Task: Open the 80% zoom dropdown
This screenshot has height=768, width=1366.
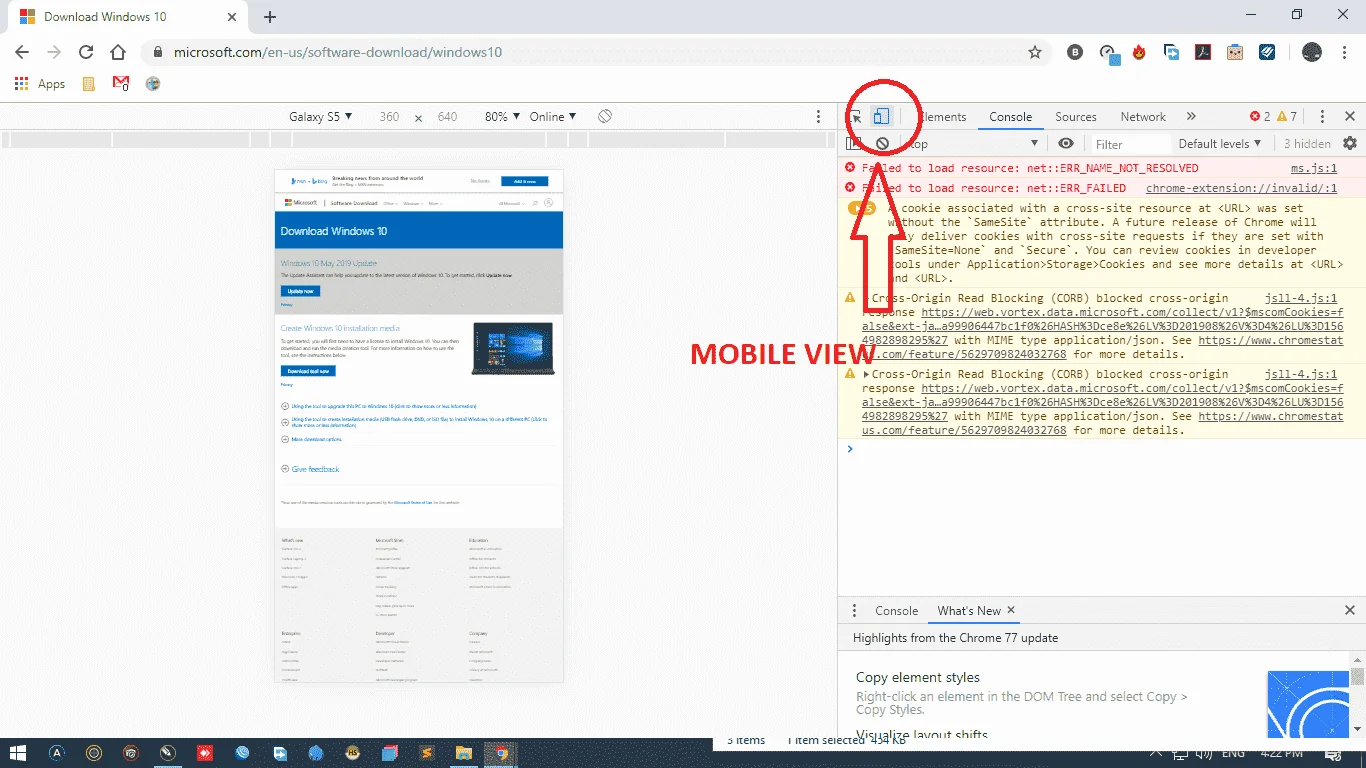Action: (x=502, y=117)
